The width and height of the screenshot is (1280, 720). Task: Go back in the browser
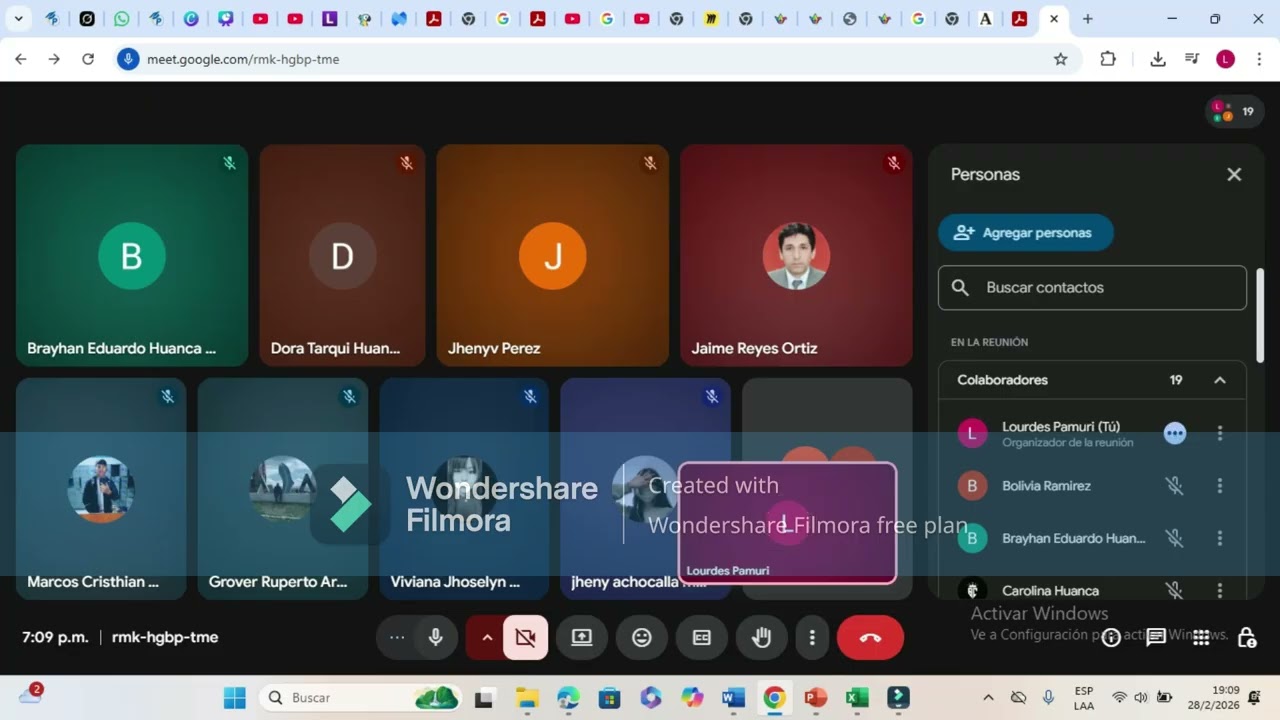pyautogui.click(x=20, y=59)
